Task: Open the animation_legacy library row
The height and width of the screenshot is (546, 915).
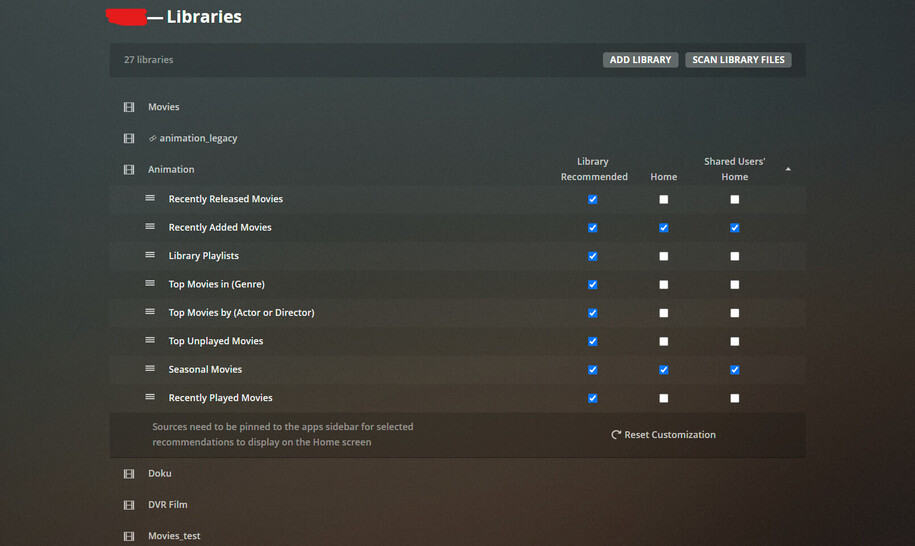Action: (x=458, y=138)
